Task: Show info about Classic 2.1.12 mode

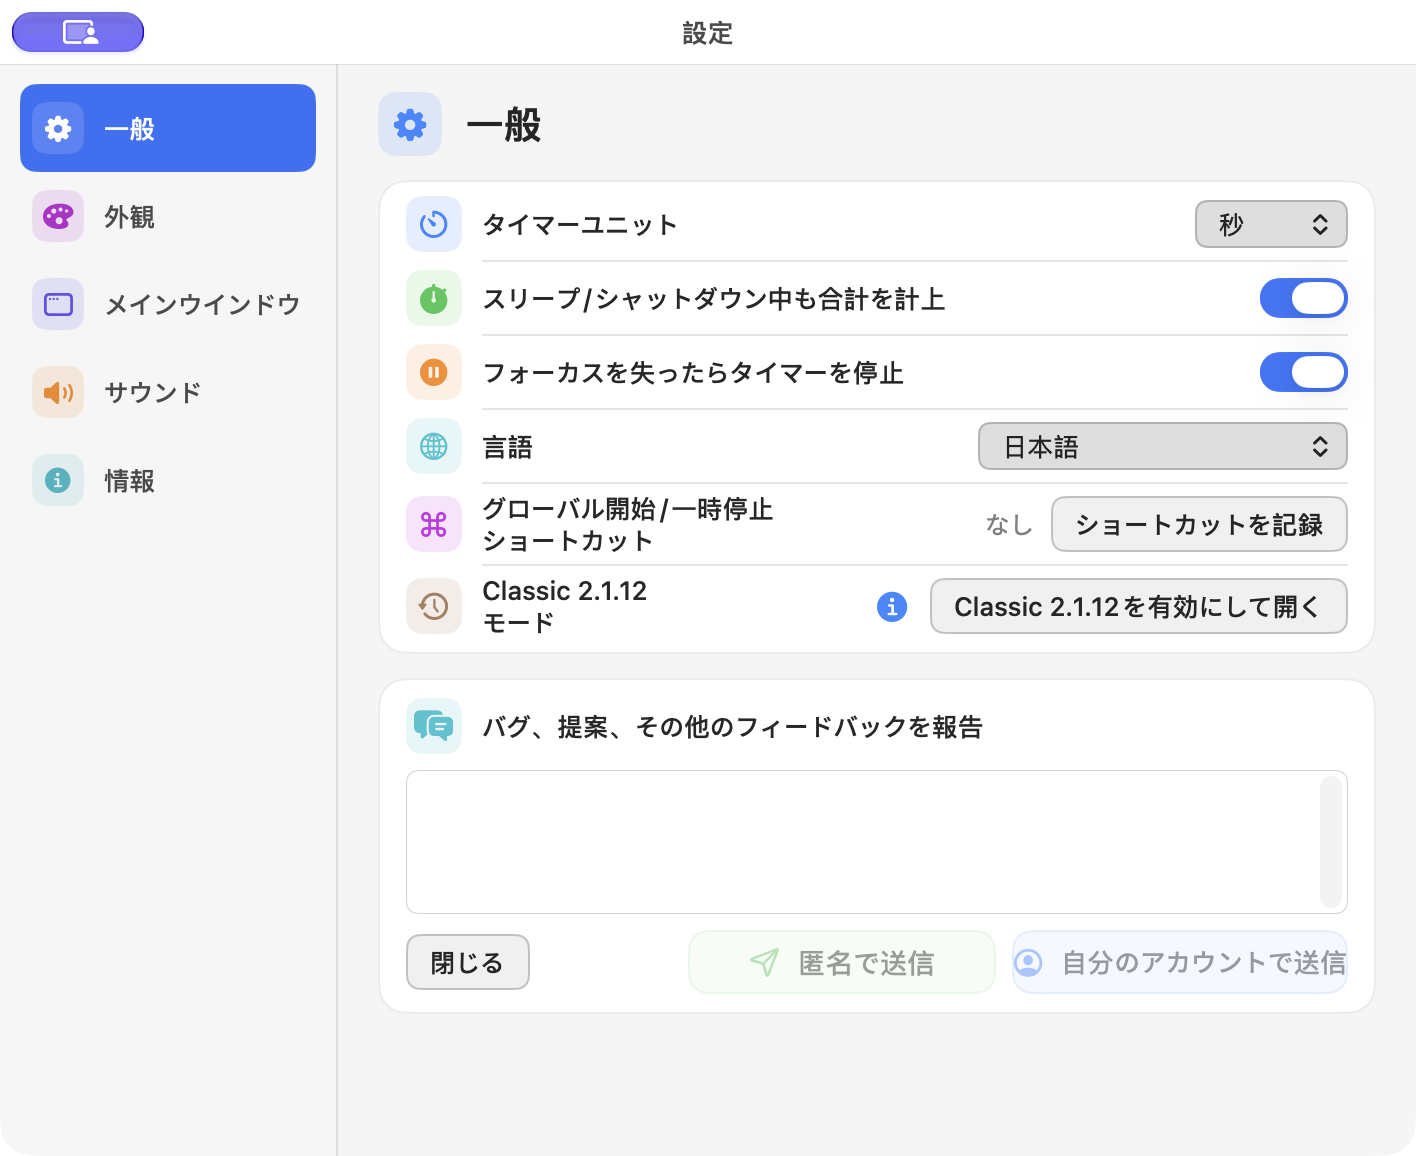Action: 892,606
